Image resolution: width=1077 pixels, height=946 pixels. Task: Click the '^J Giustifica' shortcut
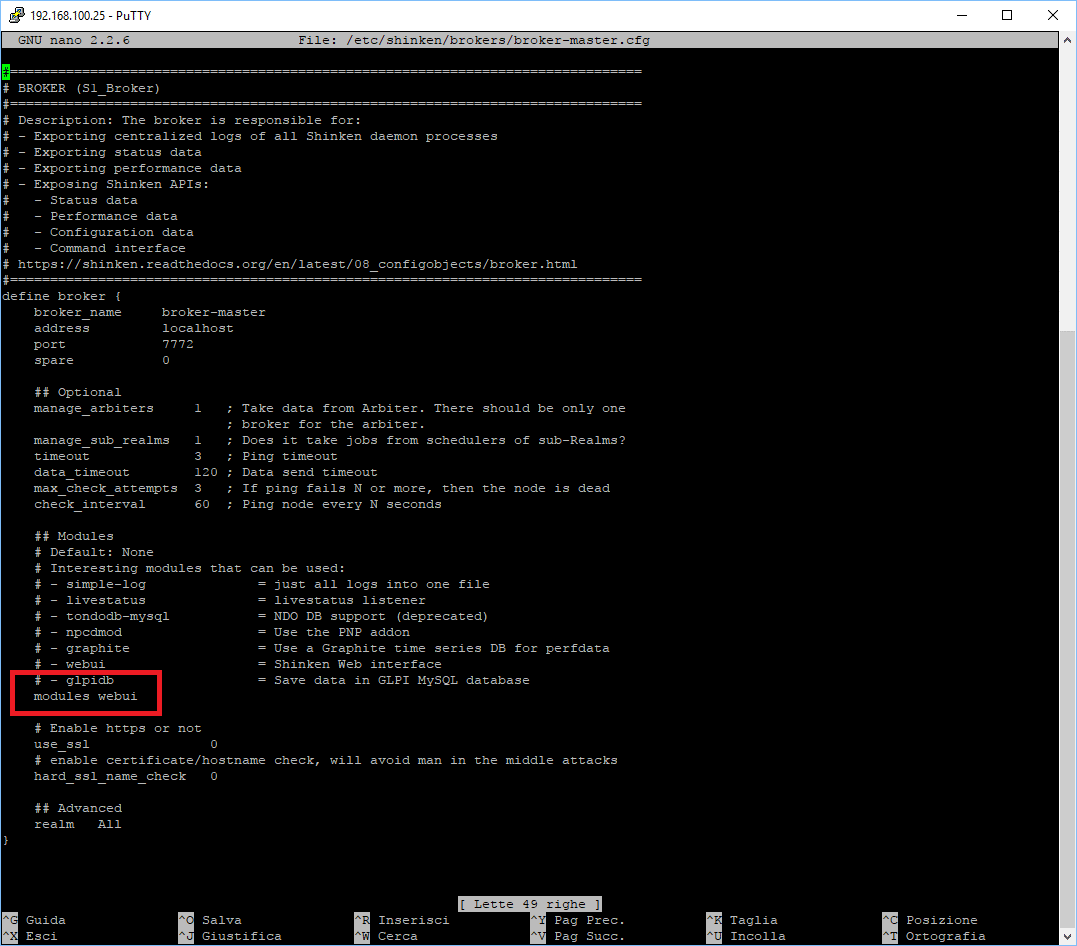pyautogui.click(x=230, y=936)
